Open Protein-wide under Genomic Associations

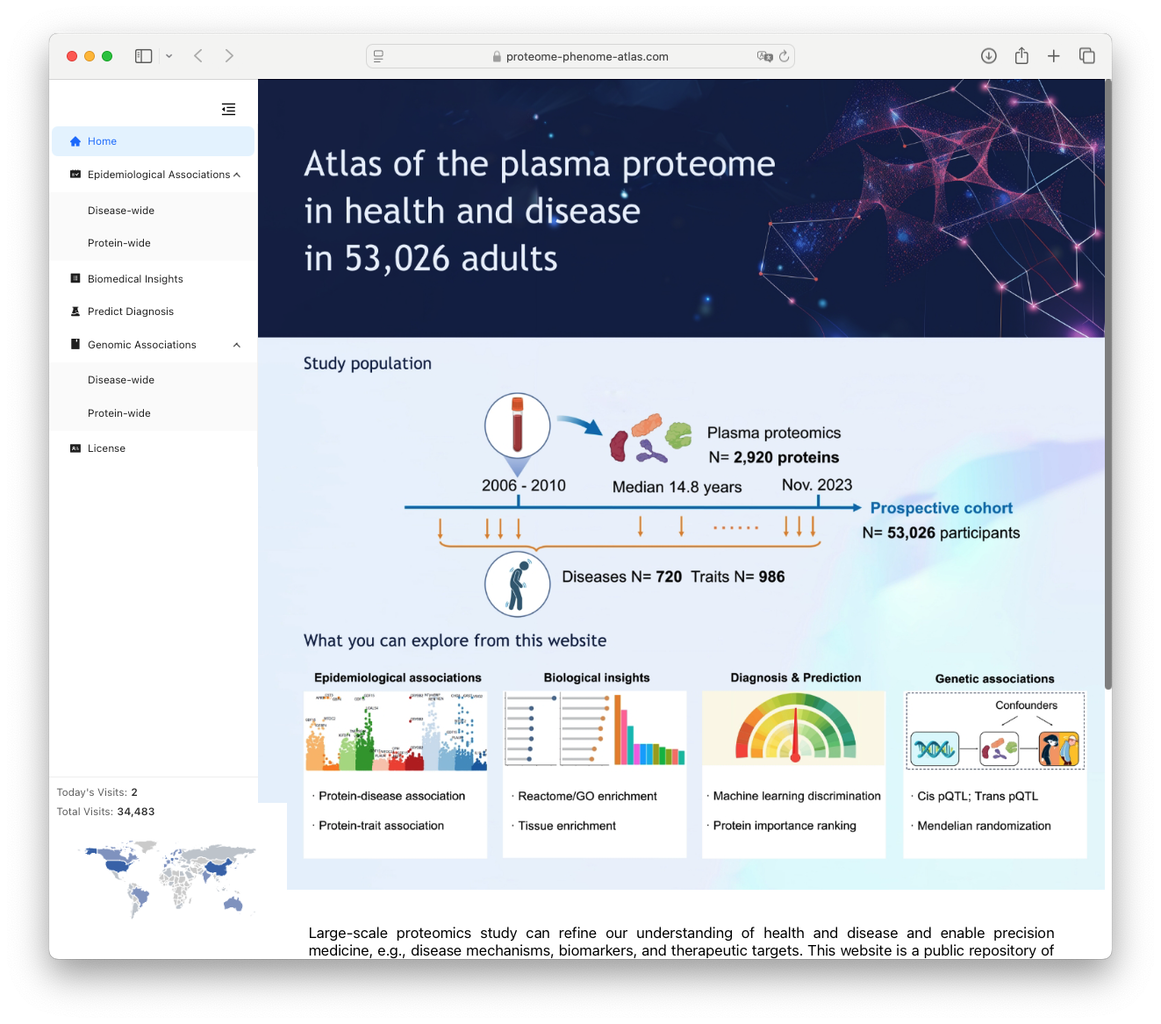[x=118, y=413]
